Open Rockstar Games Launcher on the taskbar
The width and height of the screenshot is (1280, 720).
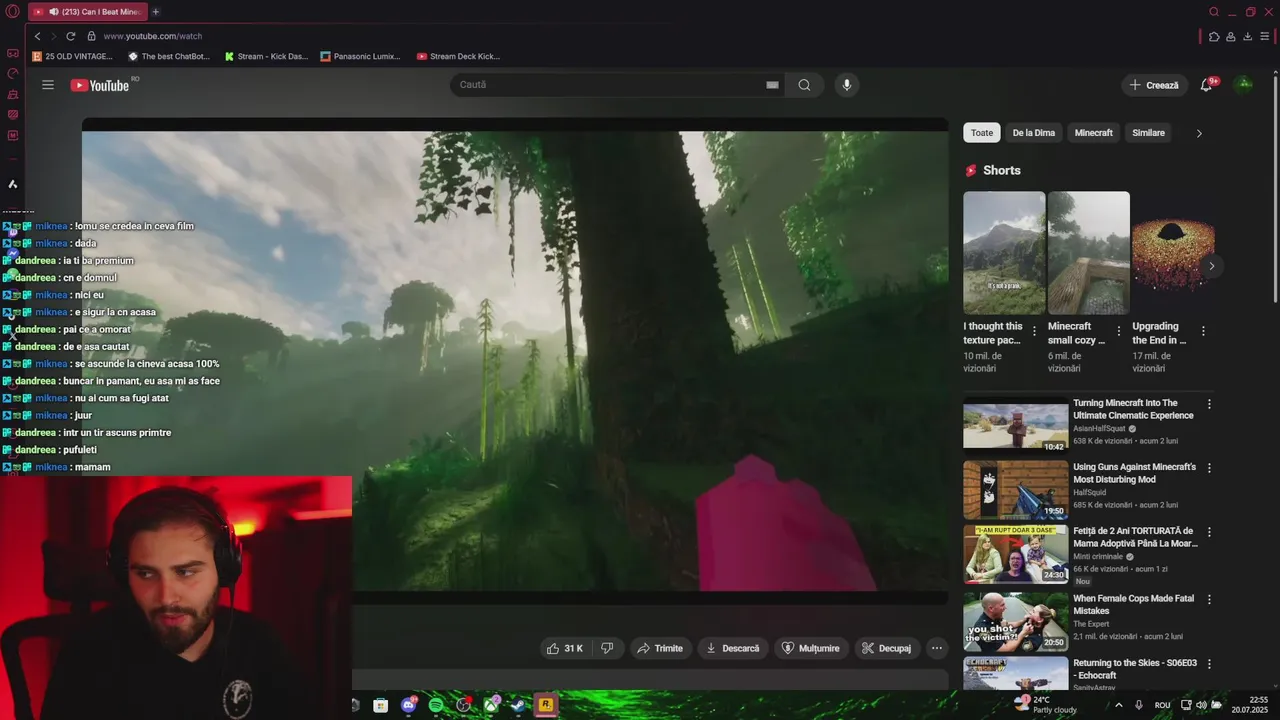pos(546,705)
